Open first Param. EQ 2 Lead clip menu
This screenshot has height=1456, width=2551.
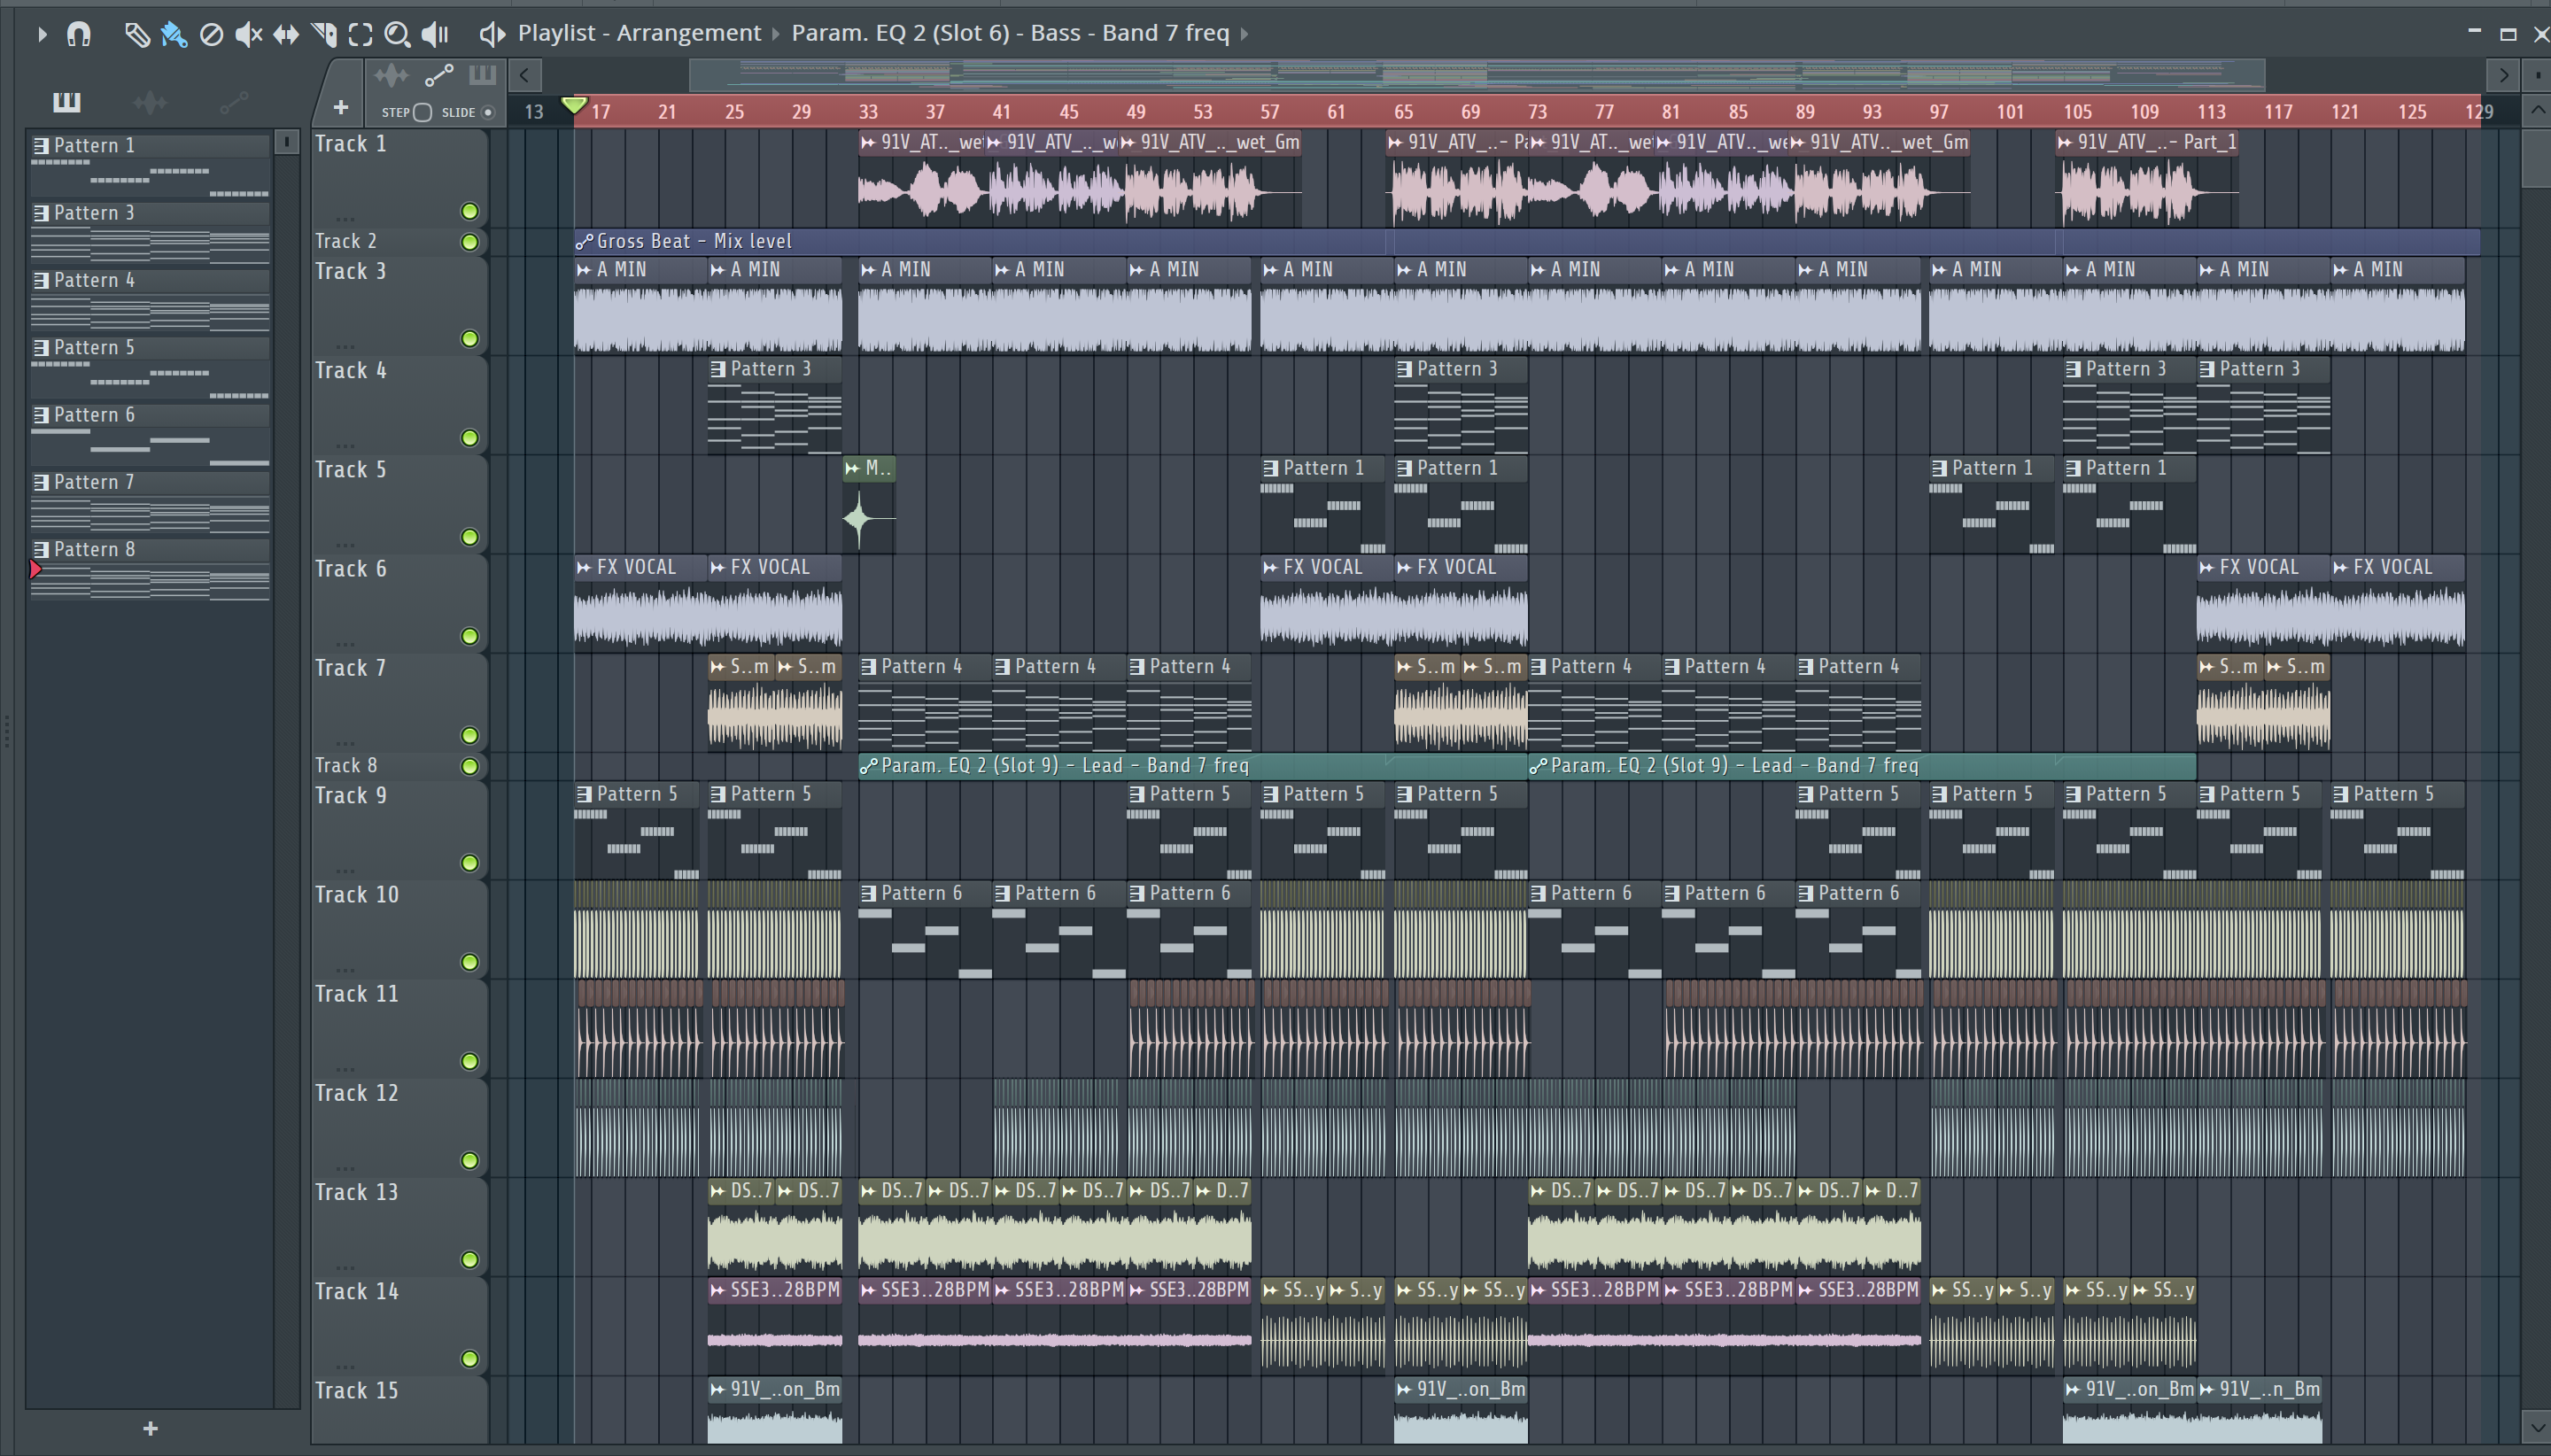click(869, 766)
